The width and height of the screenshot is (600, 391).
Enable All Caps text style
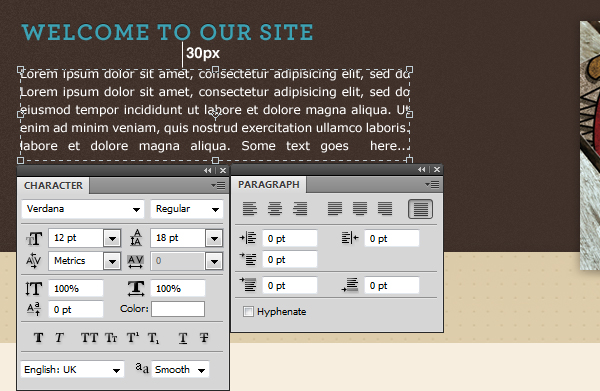[90, 338]
